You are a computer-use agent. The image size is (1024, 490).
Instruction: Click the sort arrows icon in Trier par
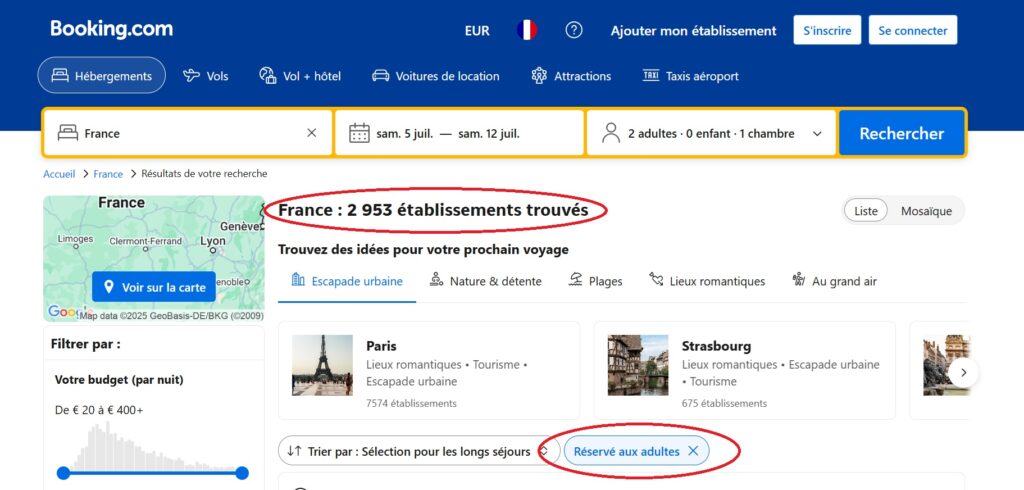coord(295,451)
